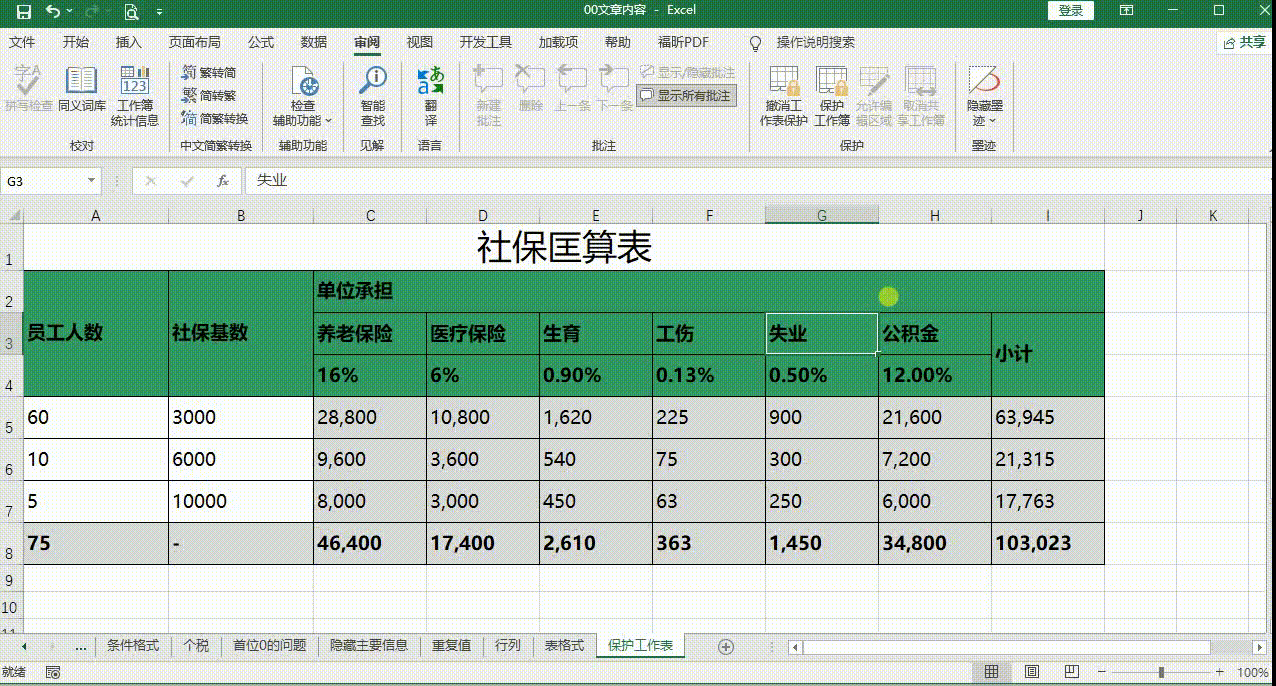1276x686 pixels.
Task: Switch to the Page Layout (页面布局) tab
Action: [194, 43]
